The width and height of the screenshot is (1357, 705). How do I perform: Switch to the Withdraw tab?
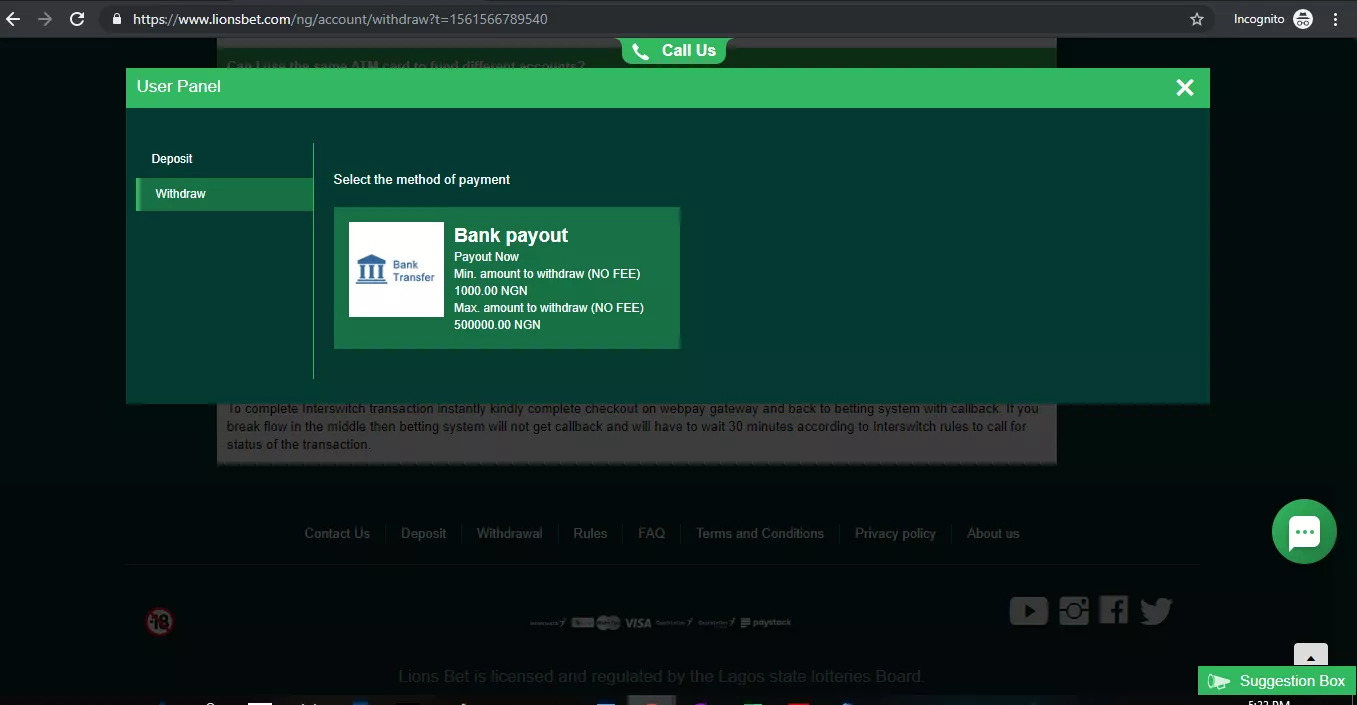pyautogui.click(x=180, y=193)
